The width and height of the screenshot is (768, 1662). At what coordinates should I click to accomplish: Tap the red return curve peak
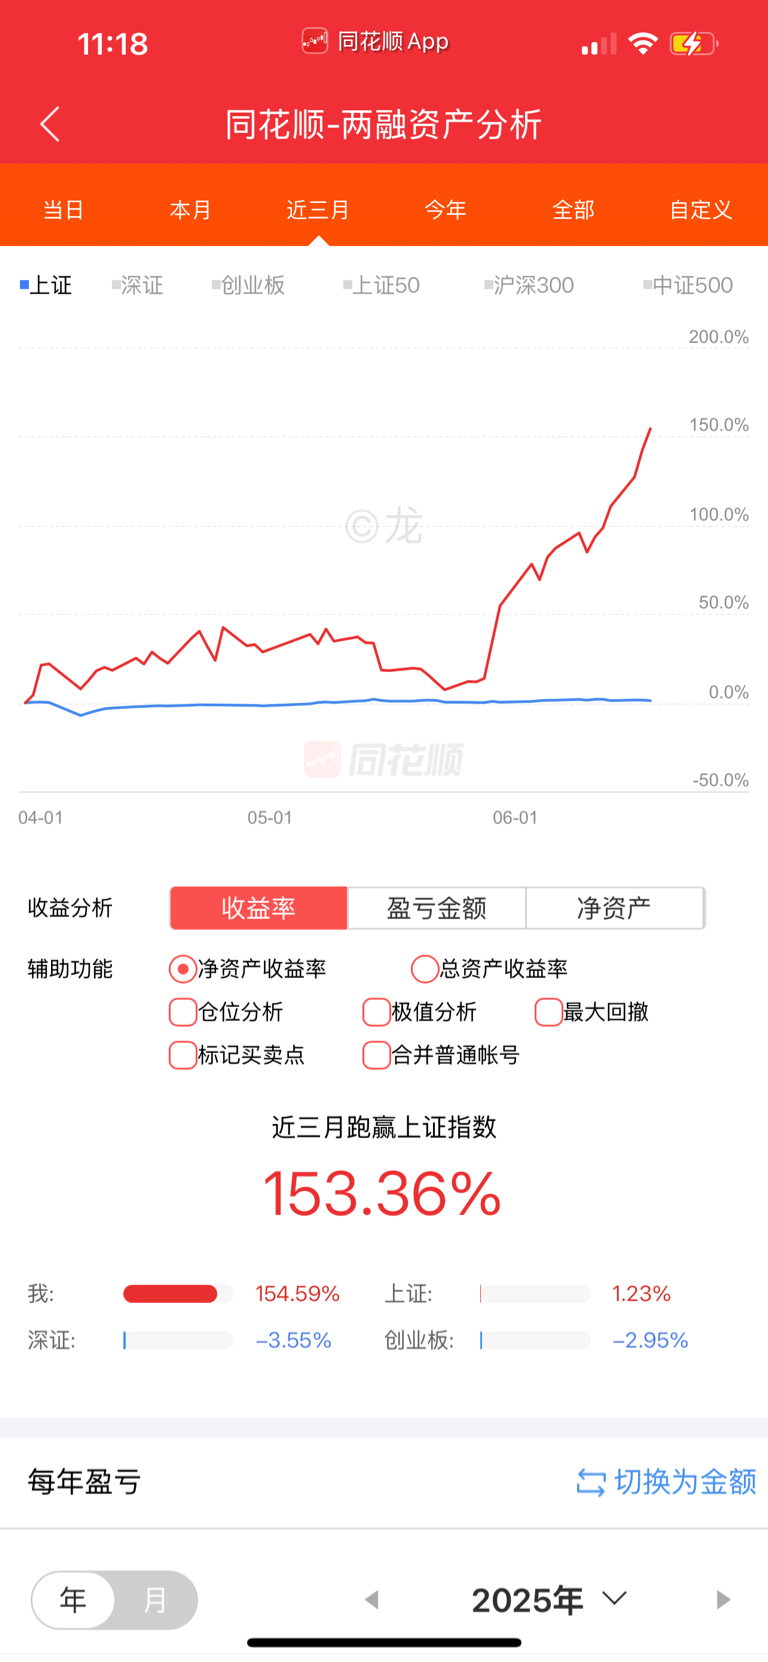coord(651,429)
